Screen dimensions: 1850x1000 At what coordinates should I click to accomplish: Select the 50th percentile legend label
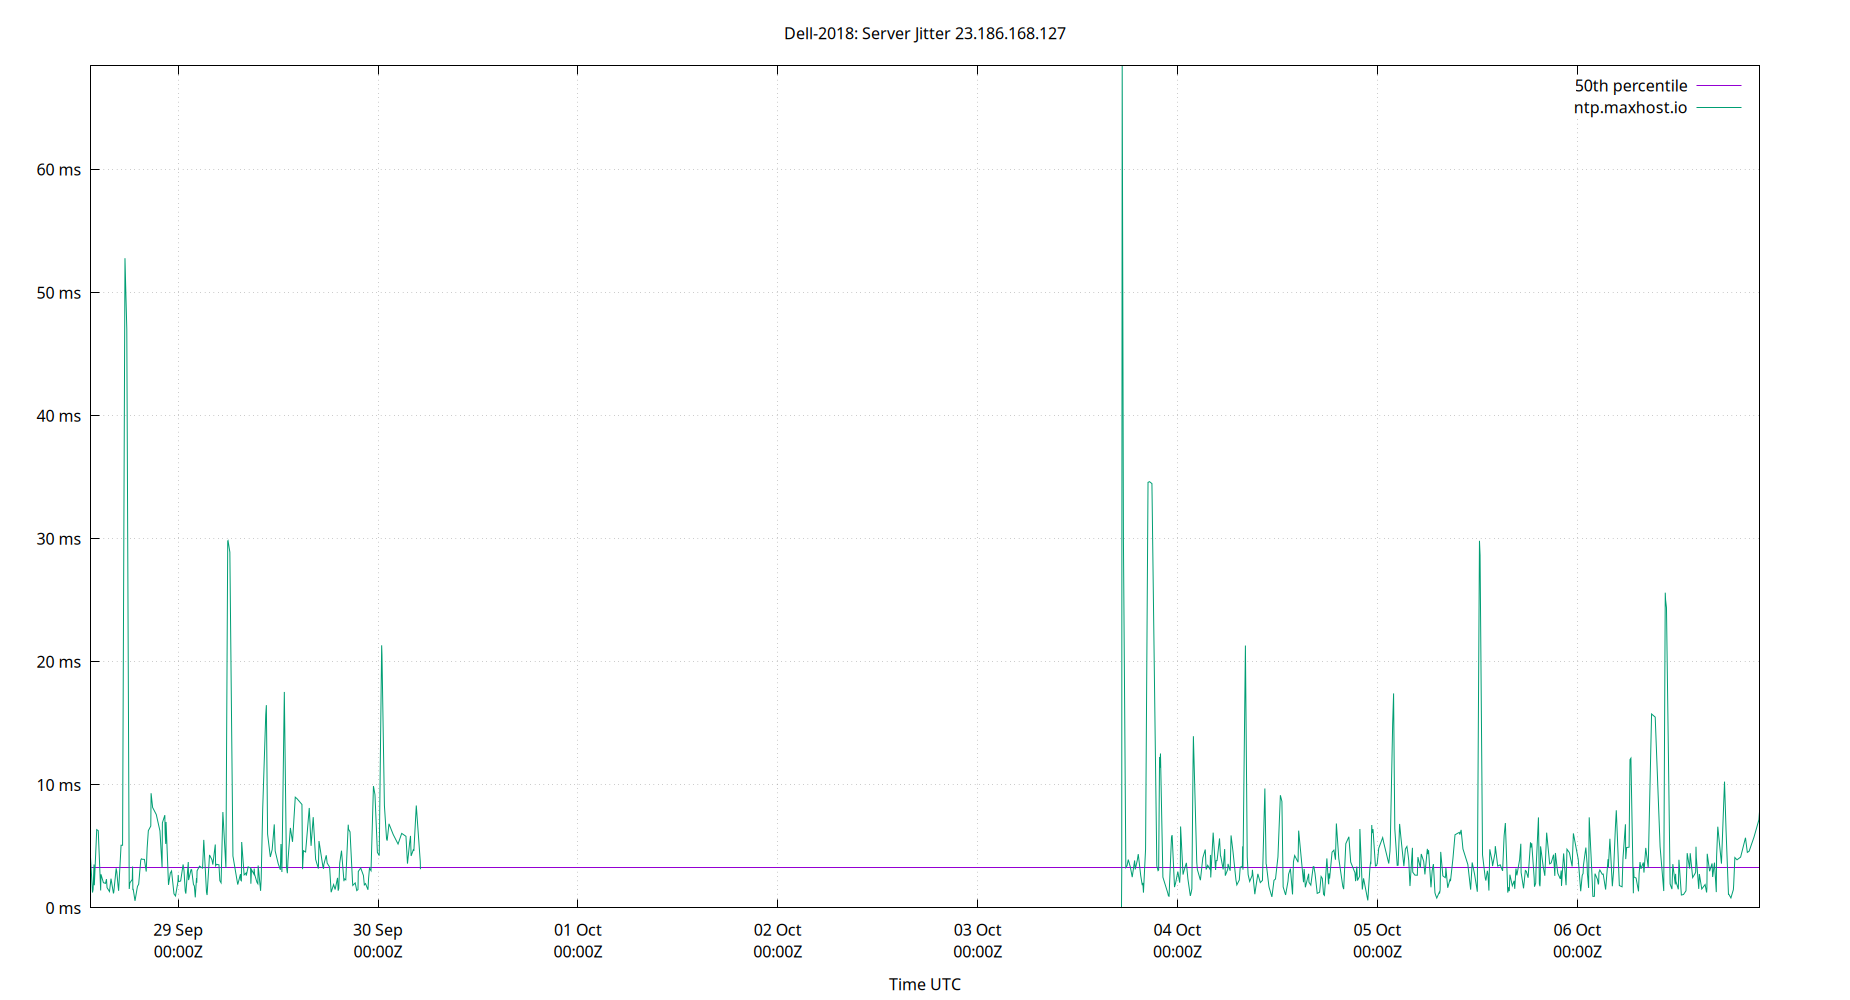(x=1631, y=86)
